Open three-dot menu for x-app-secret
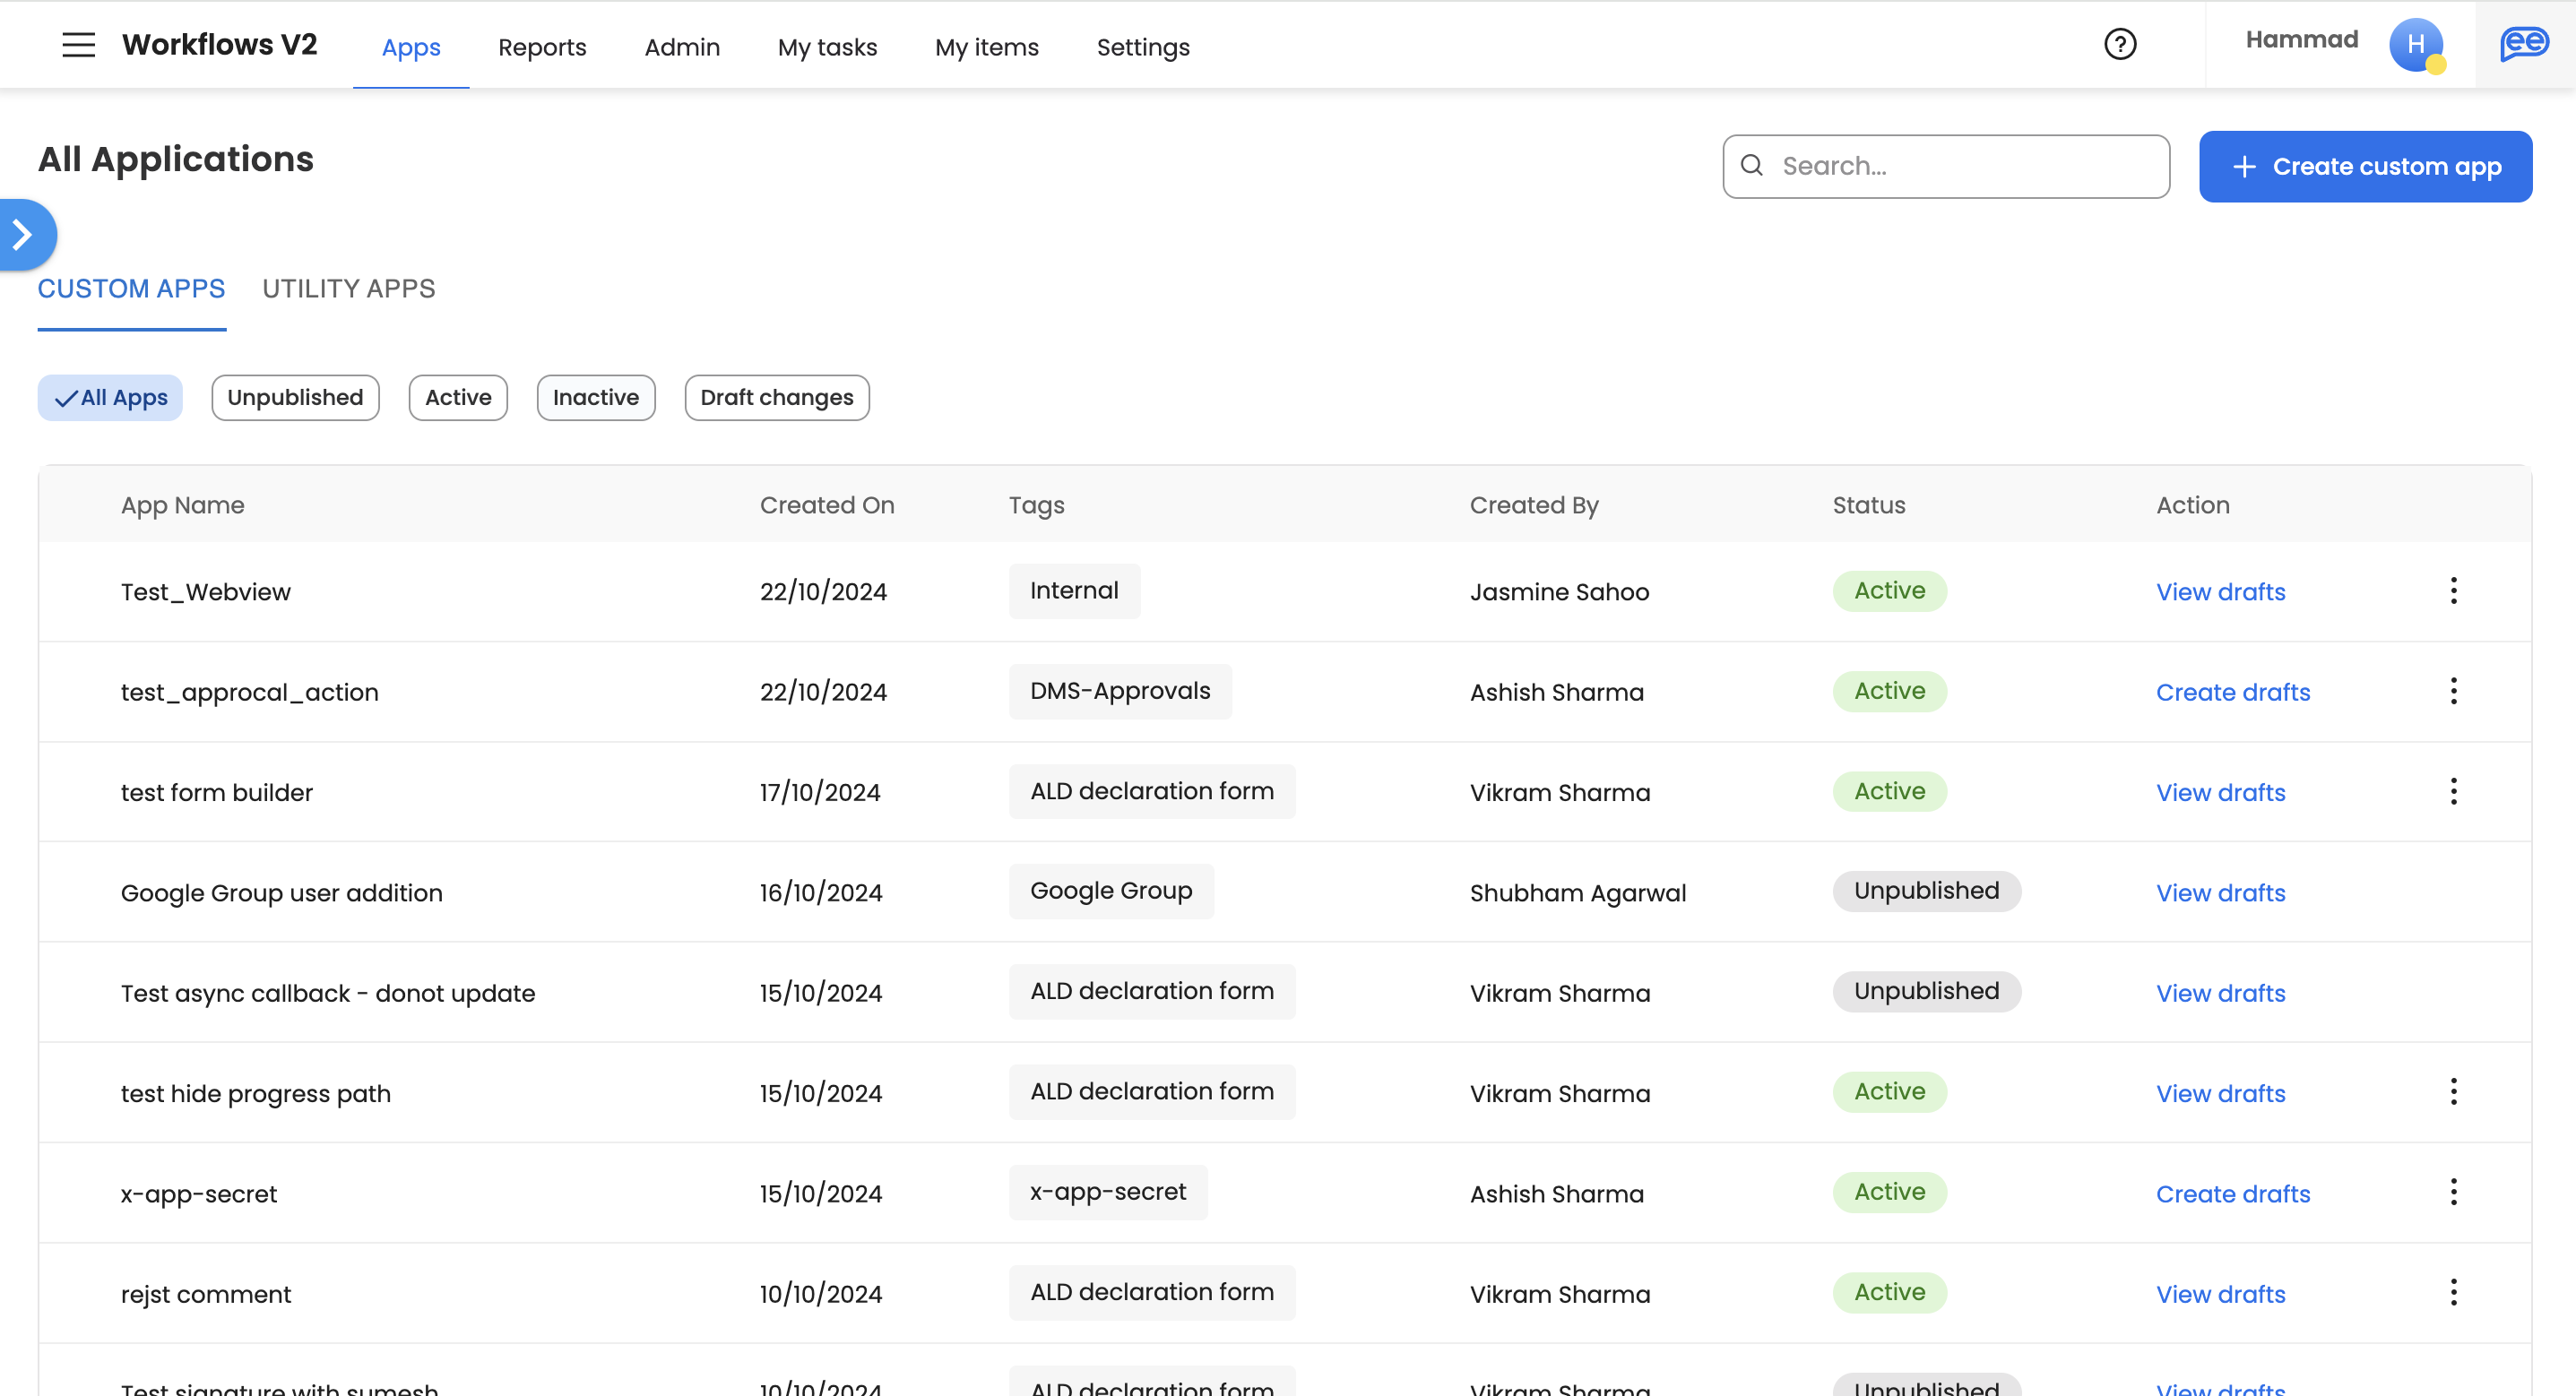Viewport: 2576px width, 1396px height. 2453,1192
